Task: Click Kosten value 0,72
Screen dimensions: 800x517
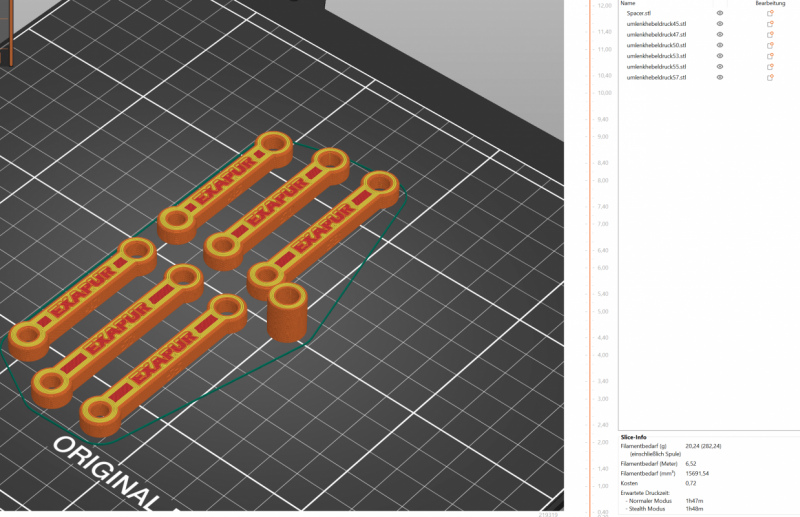Action: 691,483
